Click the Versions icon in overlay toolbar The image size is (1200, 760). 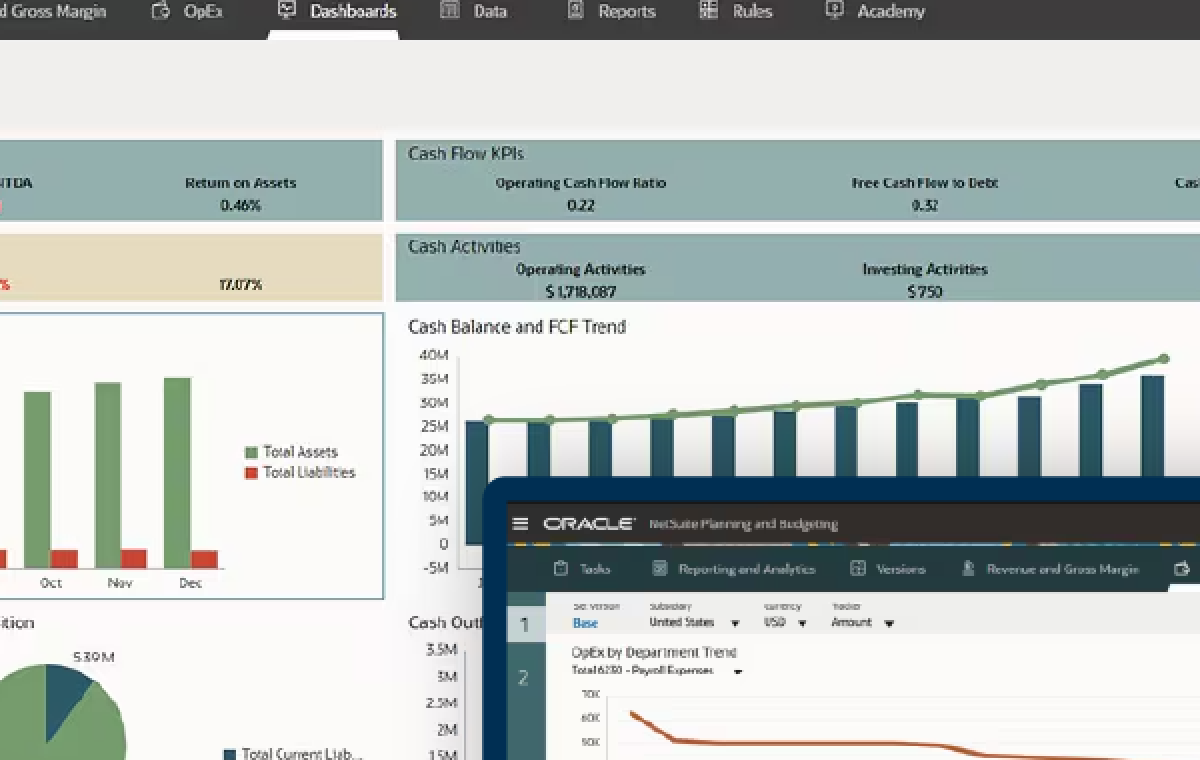tap(857, 569)
